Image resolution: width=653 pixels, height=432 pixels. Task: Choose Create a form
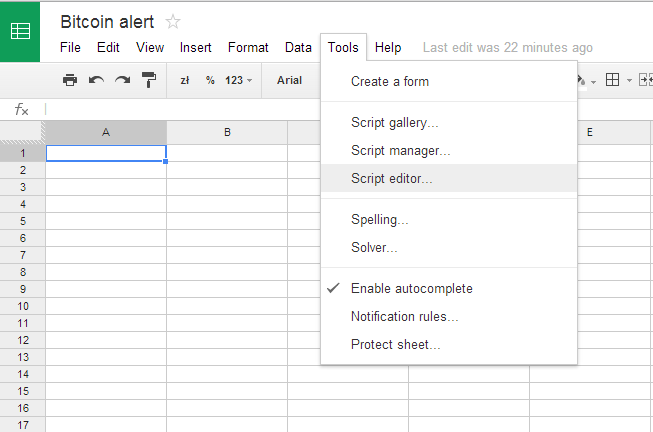(449, 81)
